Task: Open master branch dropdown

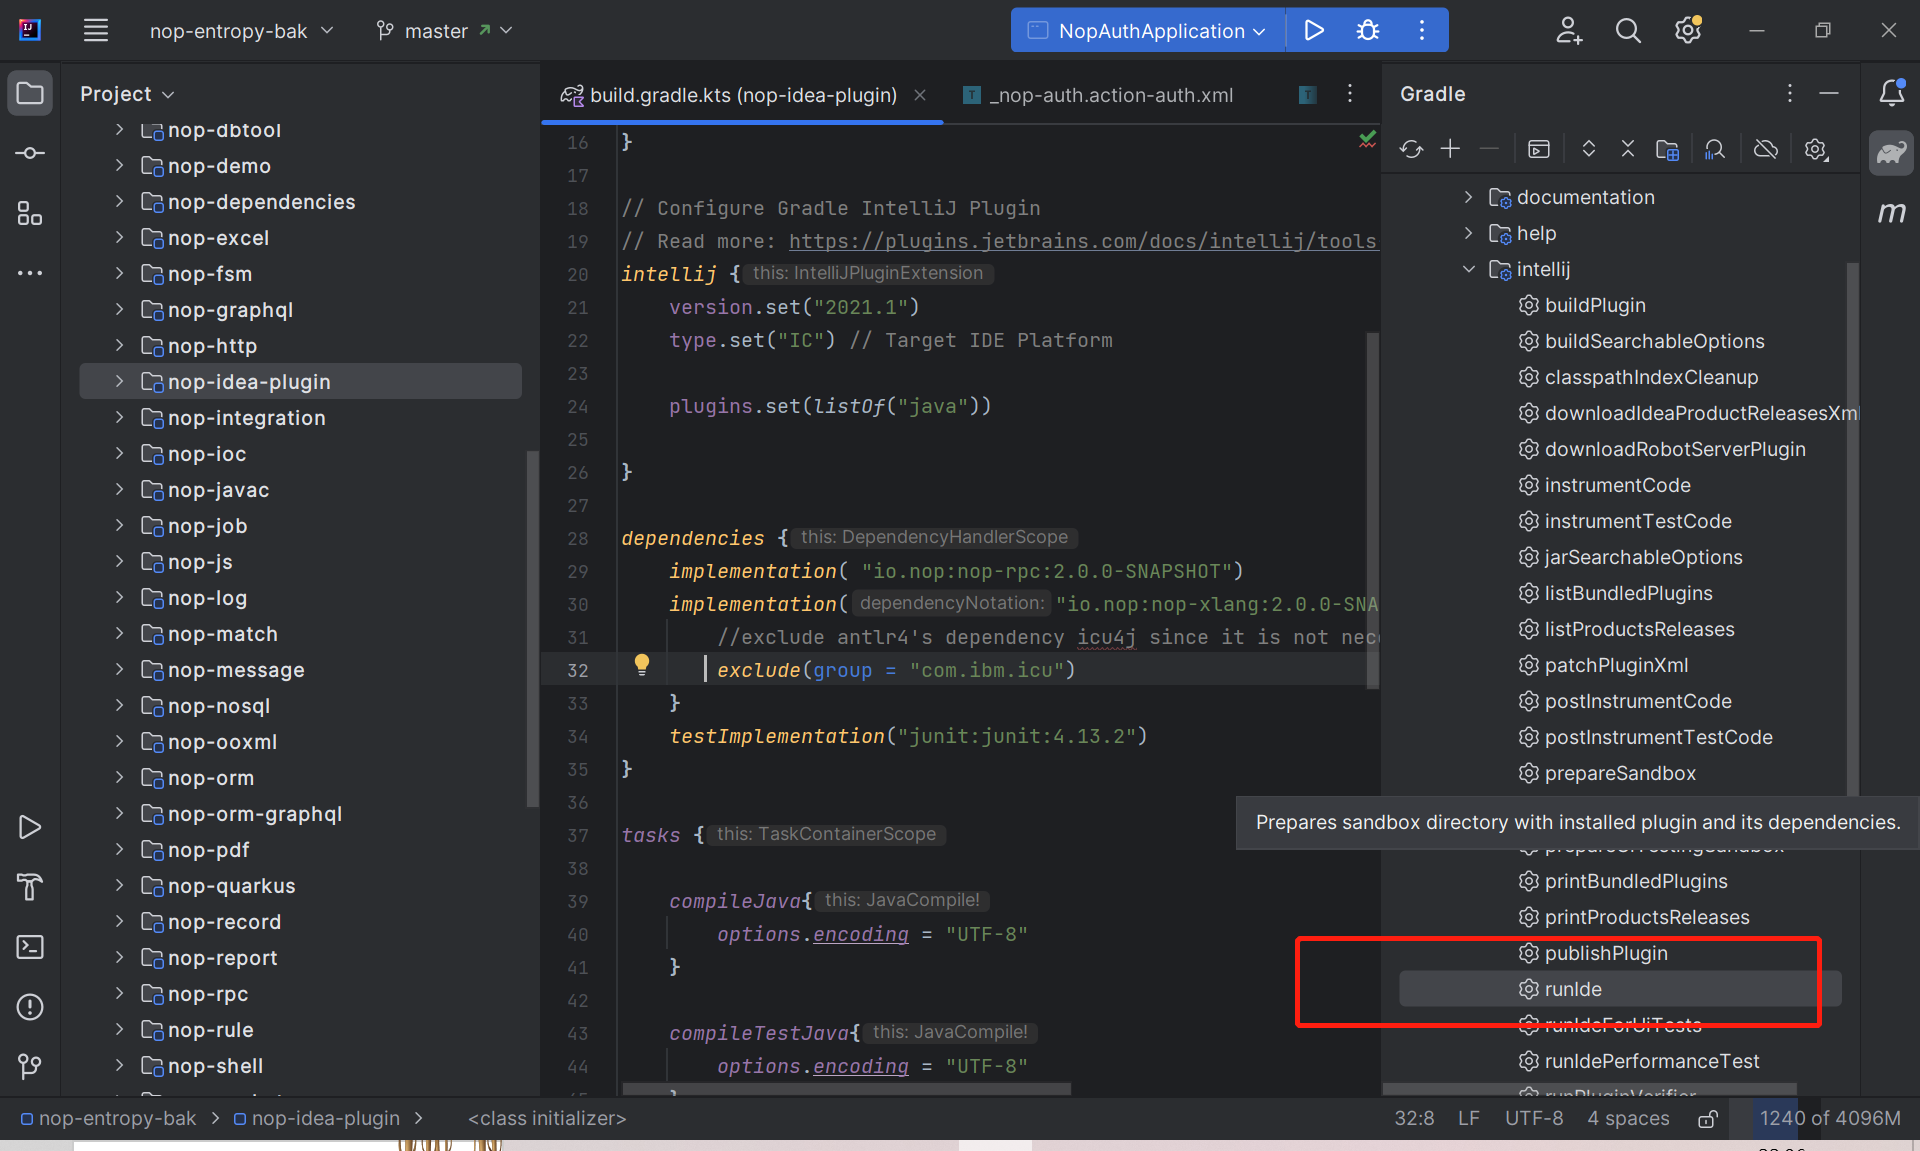Action: 444,31
